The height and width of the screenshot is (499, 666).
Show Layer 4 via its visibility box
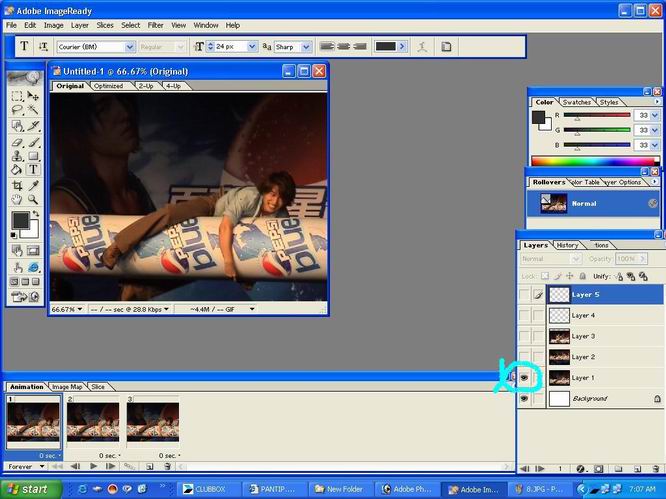(525, 315)
